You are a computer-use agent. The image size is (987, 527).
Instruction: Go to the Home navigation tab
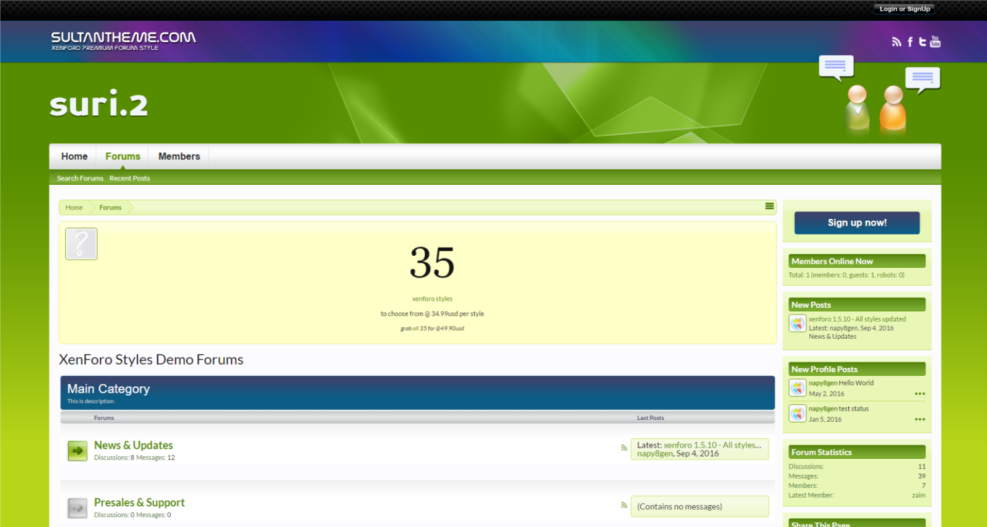[x=74, y=156]
